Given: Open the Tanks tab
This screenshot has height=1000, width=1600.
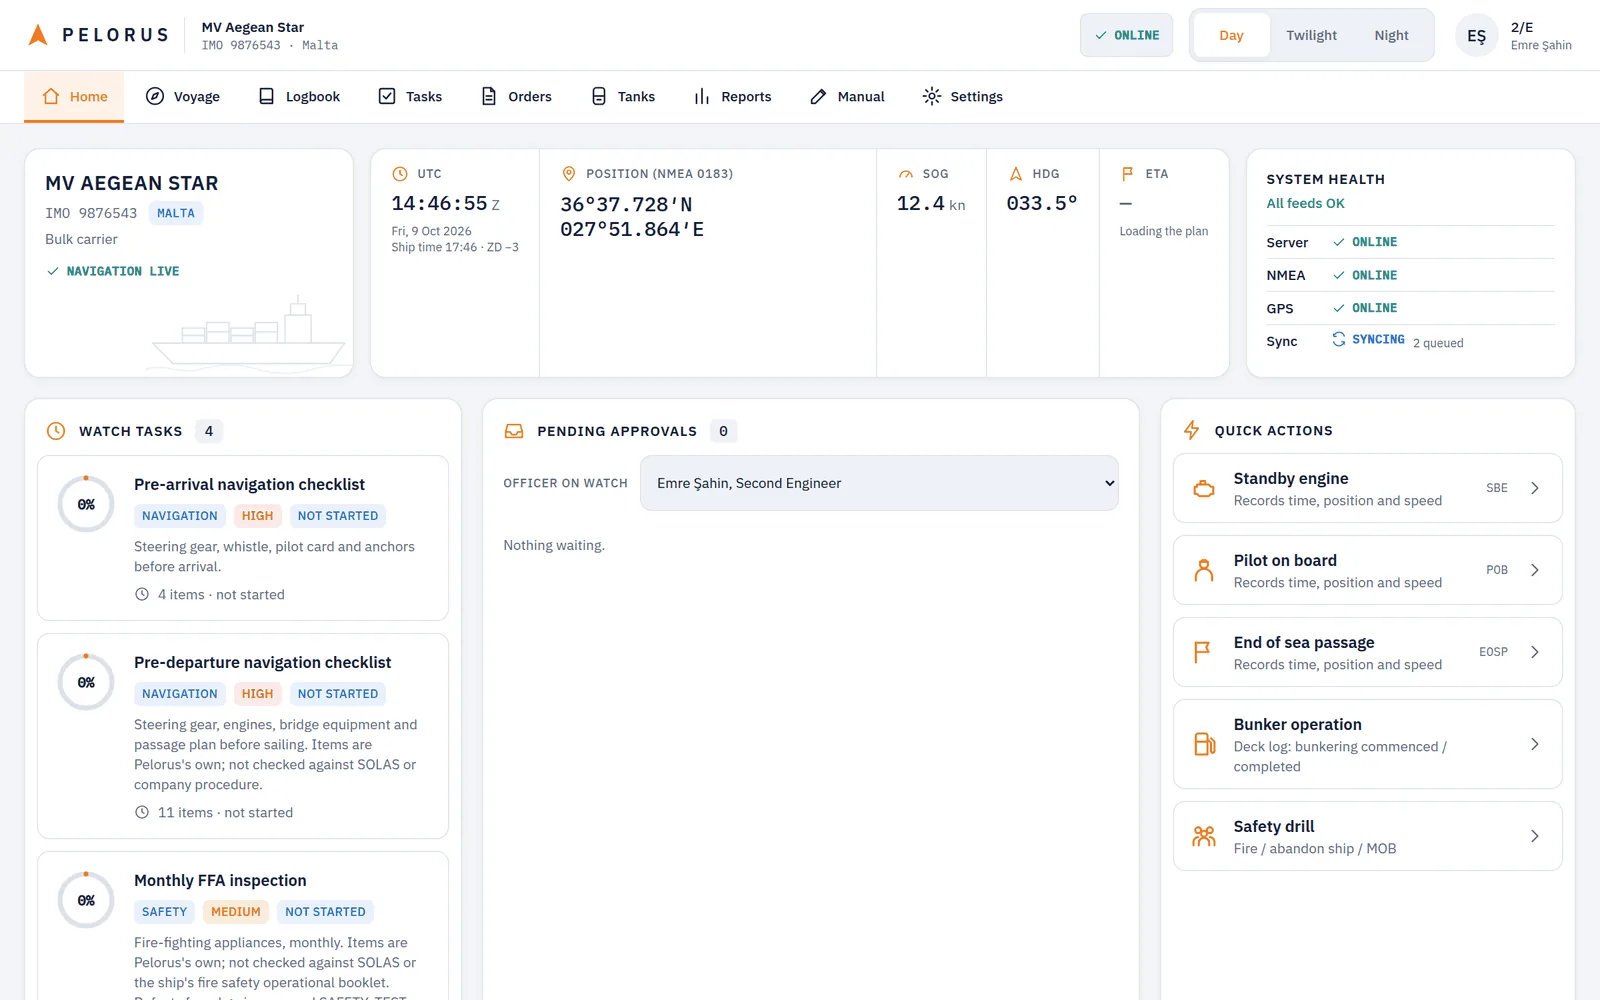Looking at the screenshot, I should pyautogui.click(x=623, y=97).
